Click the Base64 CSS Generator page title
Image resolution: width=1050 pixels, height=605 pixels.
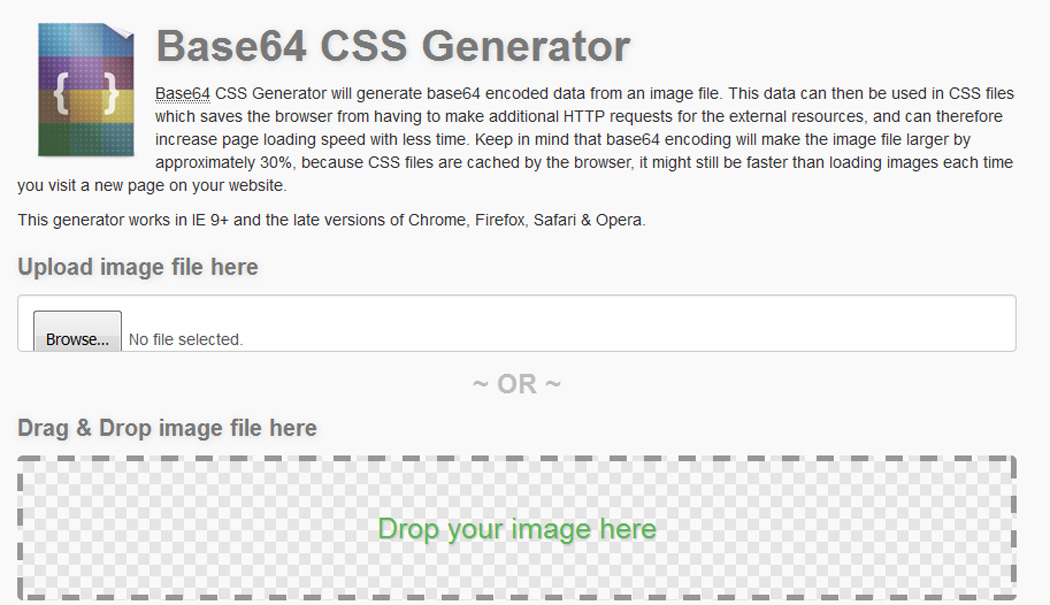click(394, 44)
